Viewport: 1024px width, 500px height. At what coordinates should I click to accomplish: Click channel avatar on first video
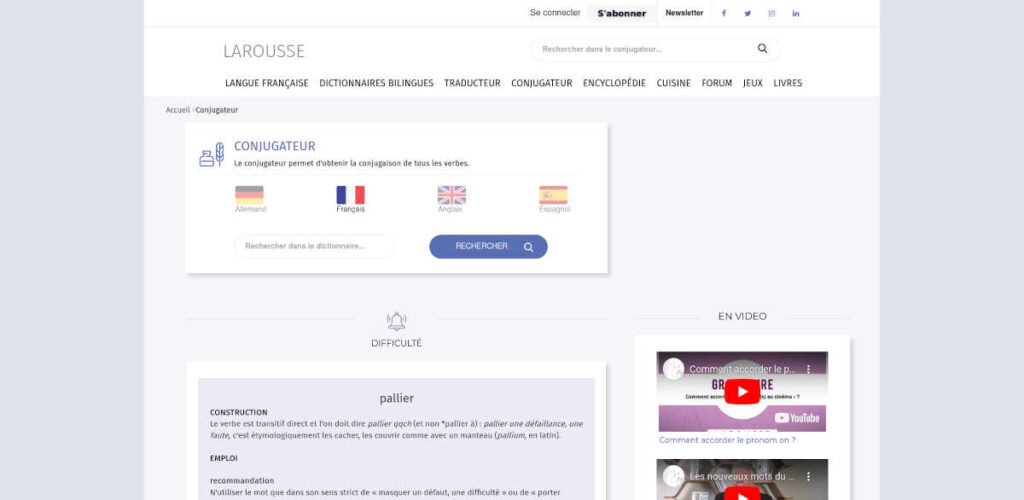pos(673,369)
